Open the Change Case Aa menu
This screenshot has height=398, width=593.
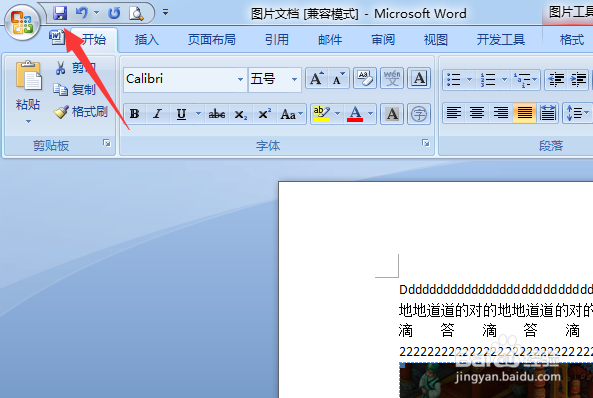[x=291, y=113]
